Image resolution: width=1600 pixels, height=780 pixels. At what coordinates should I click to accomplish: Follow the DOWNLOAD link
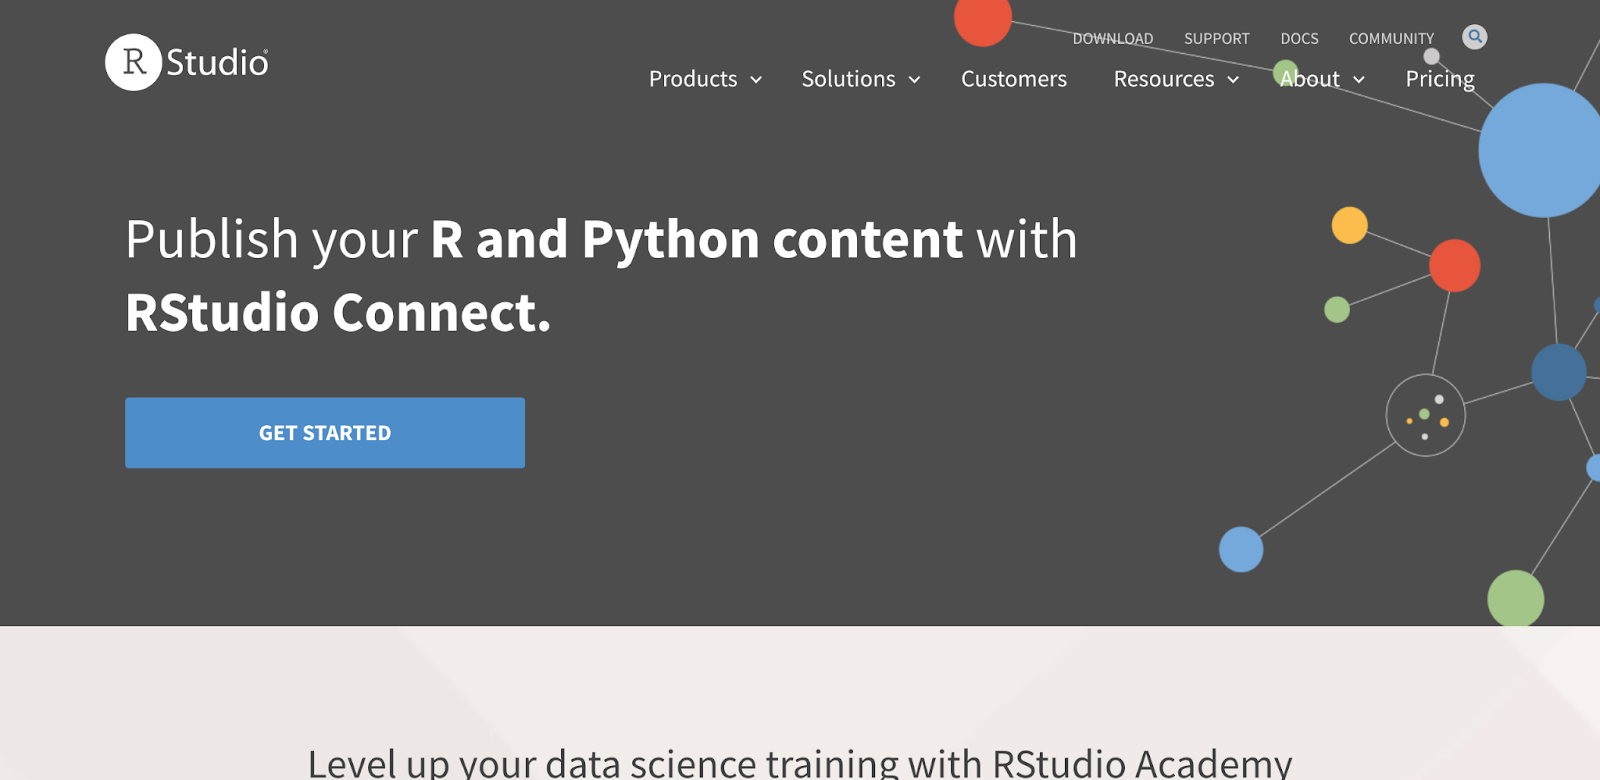[x=1112, y=39]
